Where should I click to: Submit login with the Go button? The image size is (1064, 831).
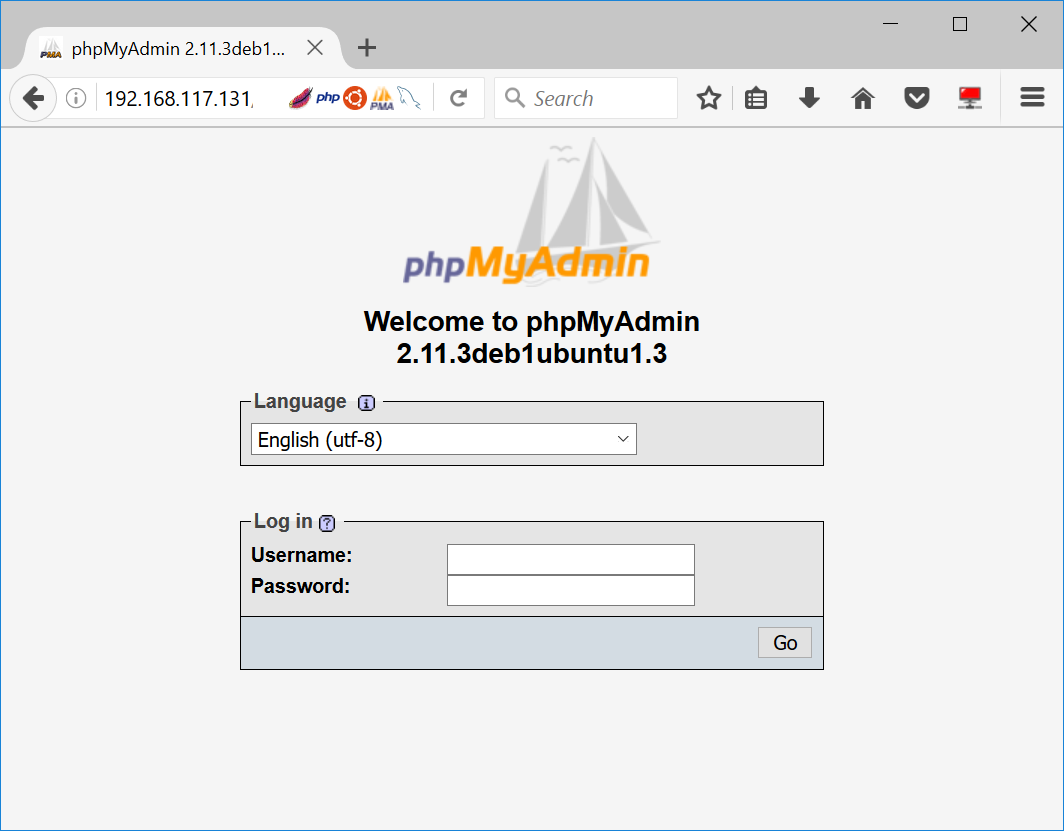point(785,642)
